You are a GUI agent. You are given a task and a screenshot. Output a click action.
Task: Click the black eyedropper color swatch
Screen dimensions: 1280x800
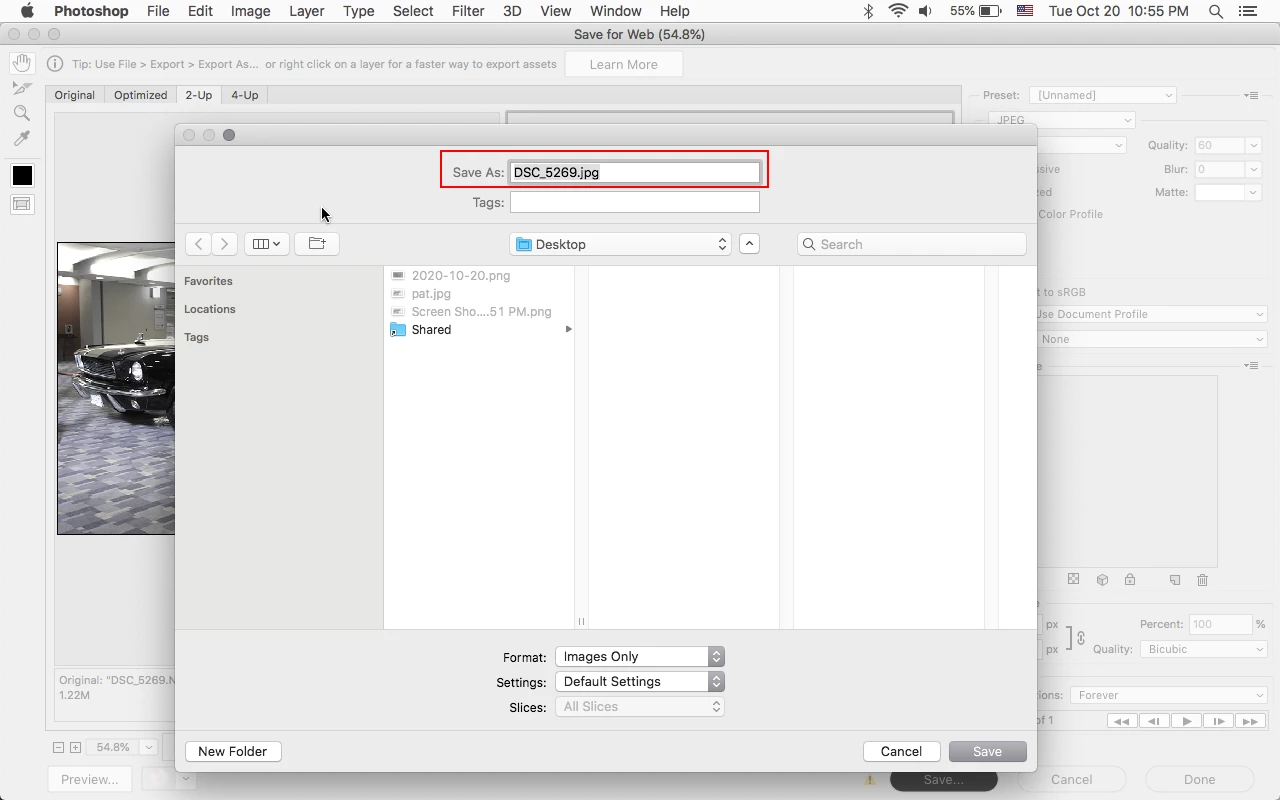coord(22,176)
